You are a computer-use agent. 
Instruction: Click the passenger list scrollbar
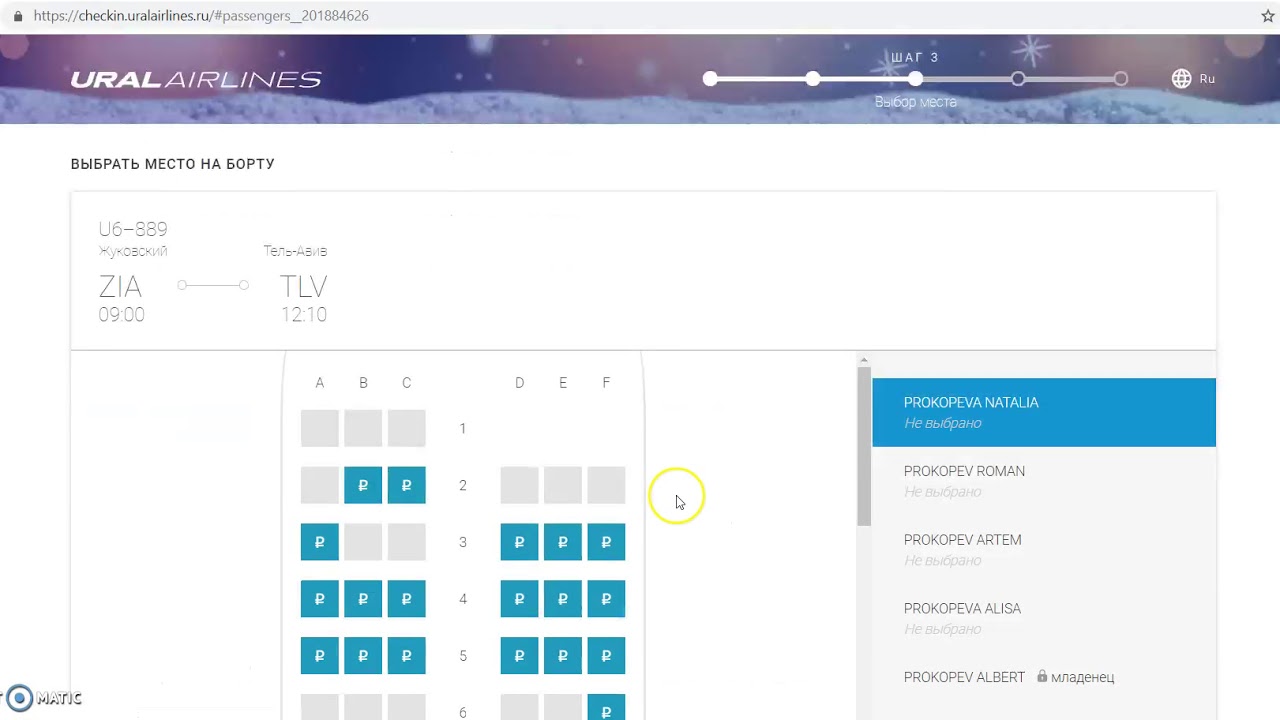pos(864,446)
